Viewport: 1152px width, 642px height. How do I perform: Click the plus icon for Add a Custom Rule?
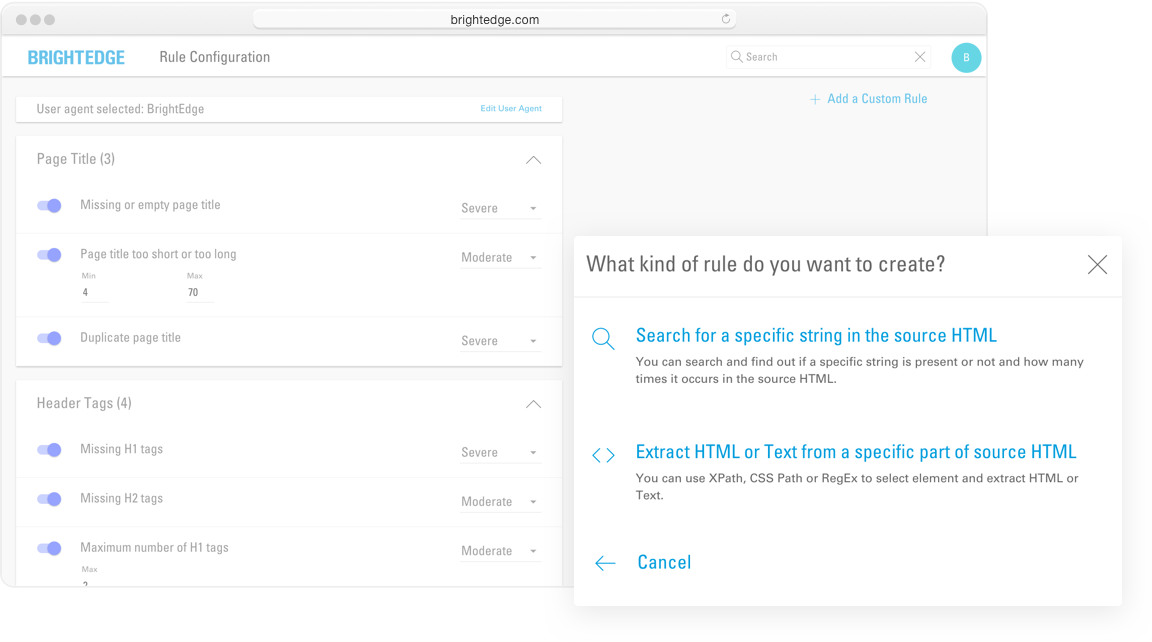(x=815, y=99)
